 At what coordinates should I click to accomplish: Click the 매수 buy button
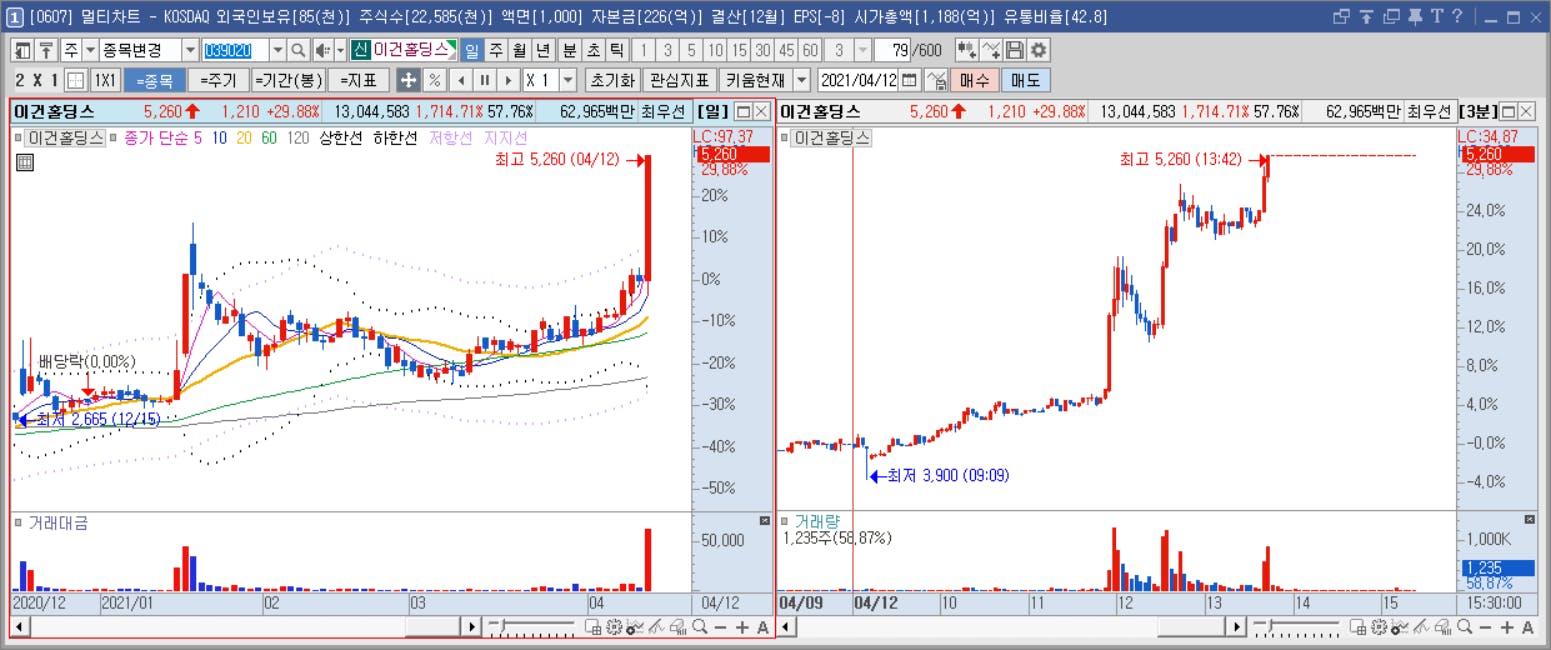(x=974, y=80)
